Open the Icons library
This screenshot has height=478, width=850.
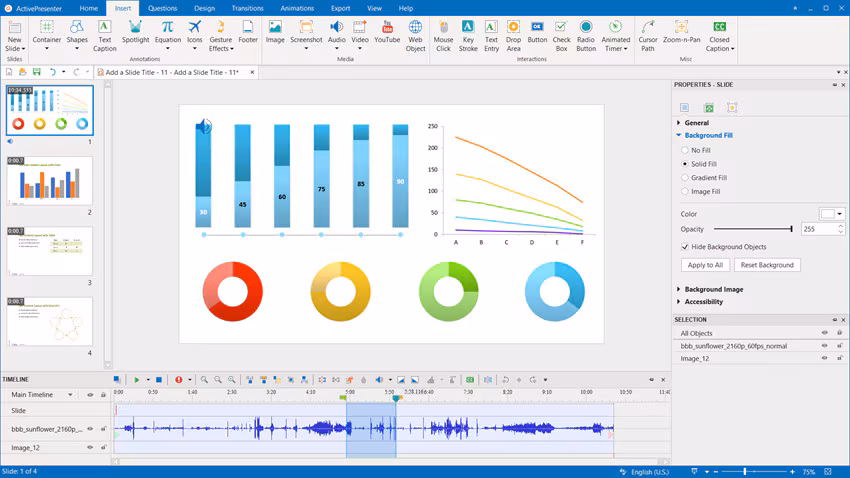click(x=195, y=35)
